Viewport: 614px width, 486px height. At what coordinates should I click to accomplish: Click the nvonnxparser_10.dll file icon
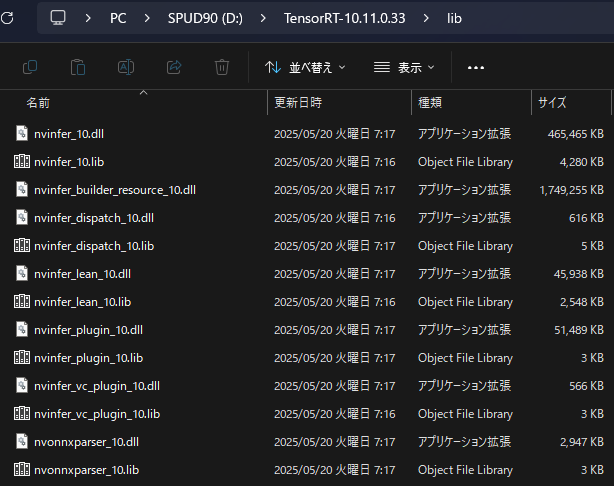coord(22,441)
